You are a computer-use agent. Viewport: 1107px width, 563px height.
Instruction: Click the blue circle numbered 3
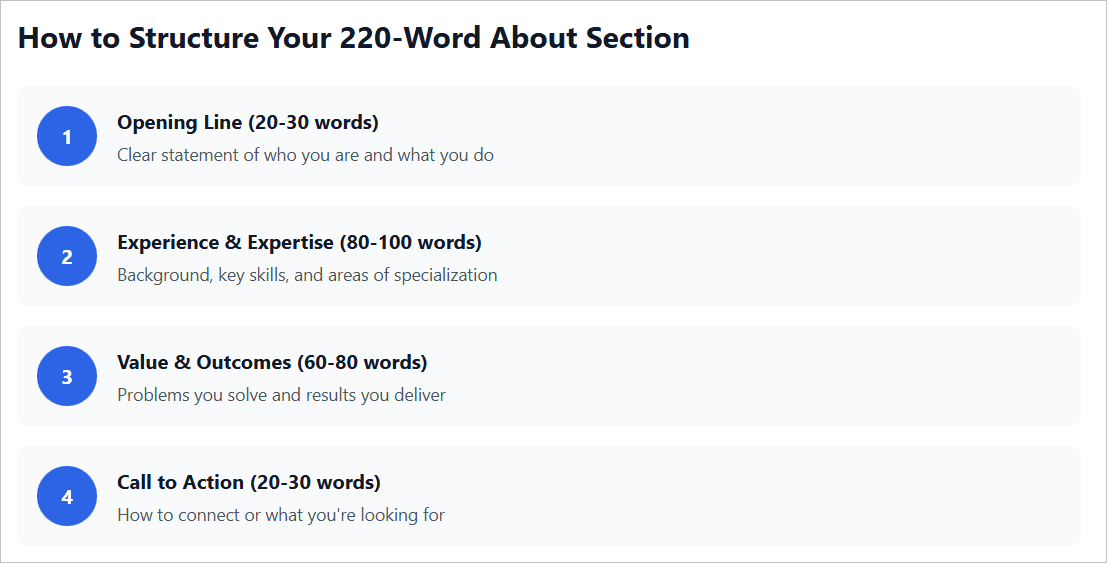pyautogui.click(x=67, y=376)
